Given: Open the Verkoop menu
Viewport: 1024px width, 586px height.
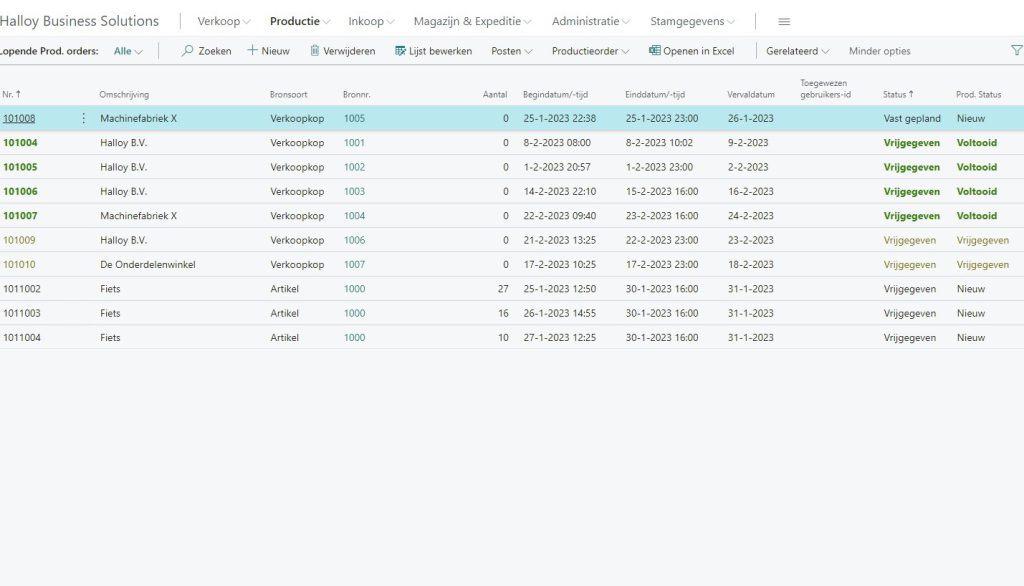Looking at the screenshot, I should [x=224, y=22].
